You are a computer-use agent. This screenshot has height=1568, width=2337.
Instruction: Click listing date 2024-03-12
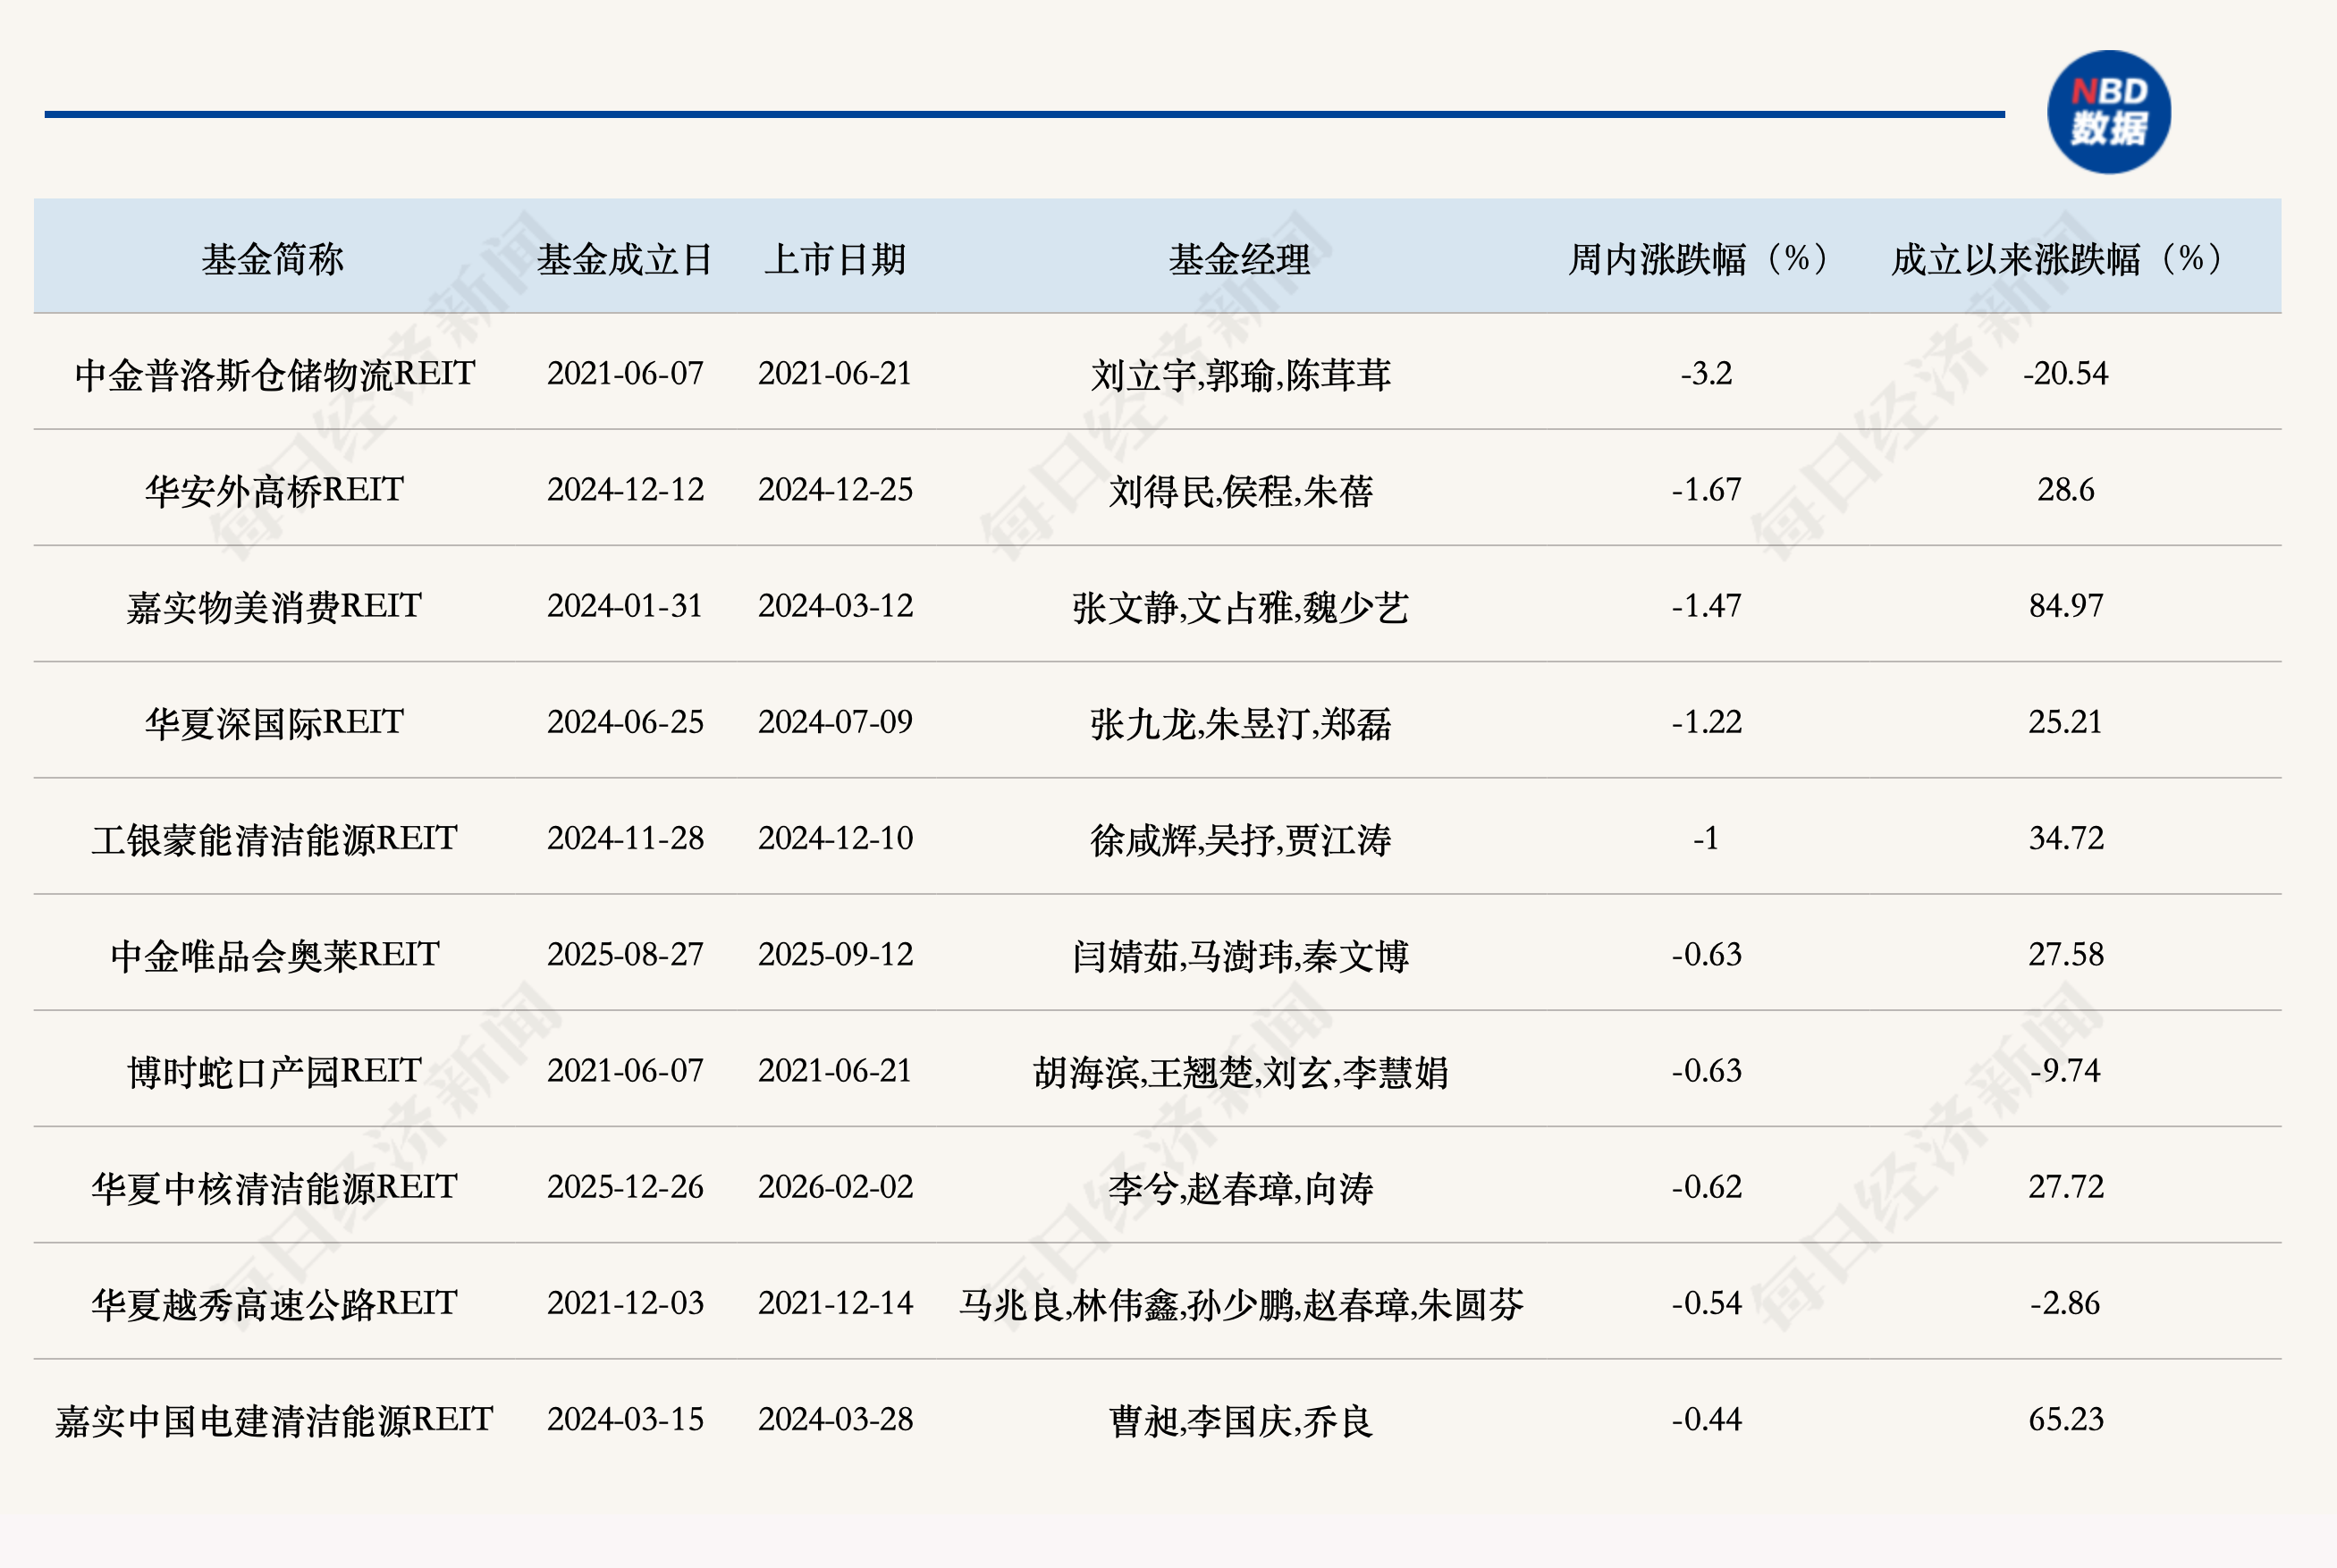click(835, 606)
